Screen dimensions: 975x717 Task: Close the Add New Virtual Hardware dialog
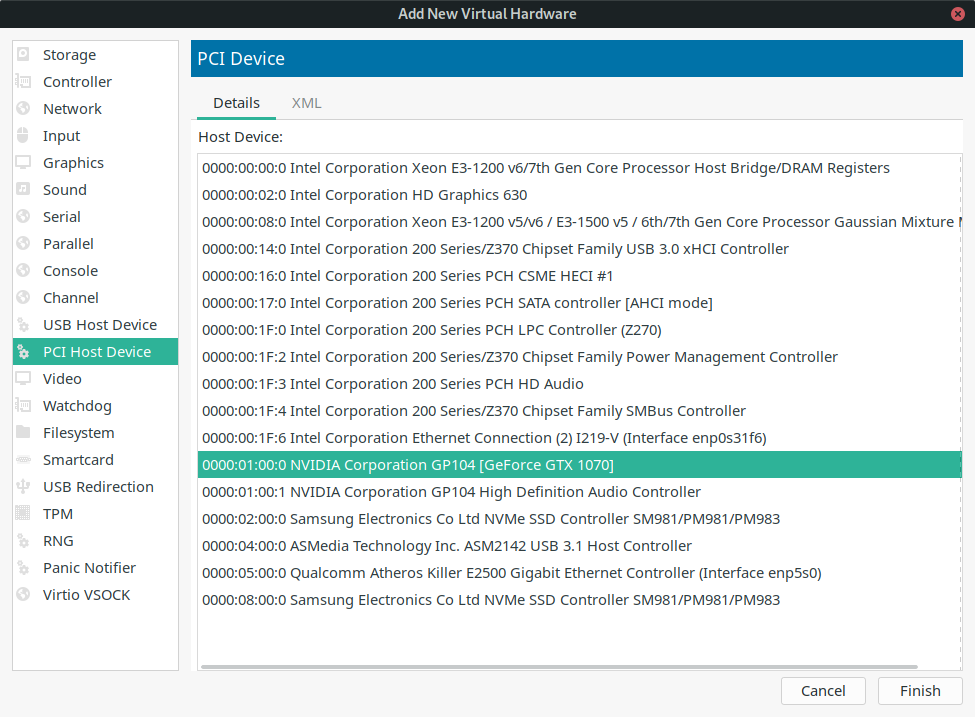(x=958, y=14)
